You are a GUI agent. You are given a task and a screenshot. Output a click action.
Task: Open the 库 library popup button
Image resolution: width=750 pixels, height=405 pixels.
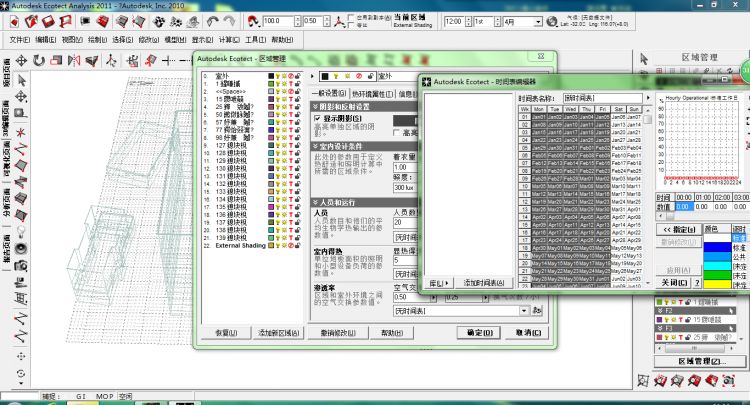point(439,283)
